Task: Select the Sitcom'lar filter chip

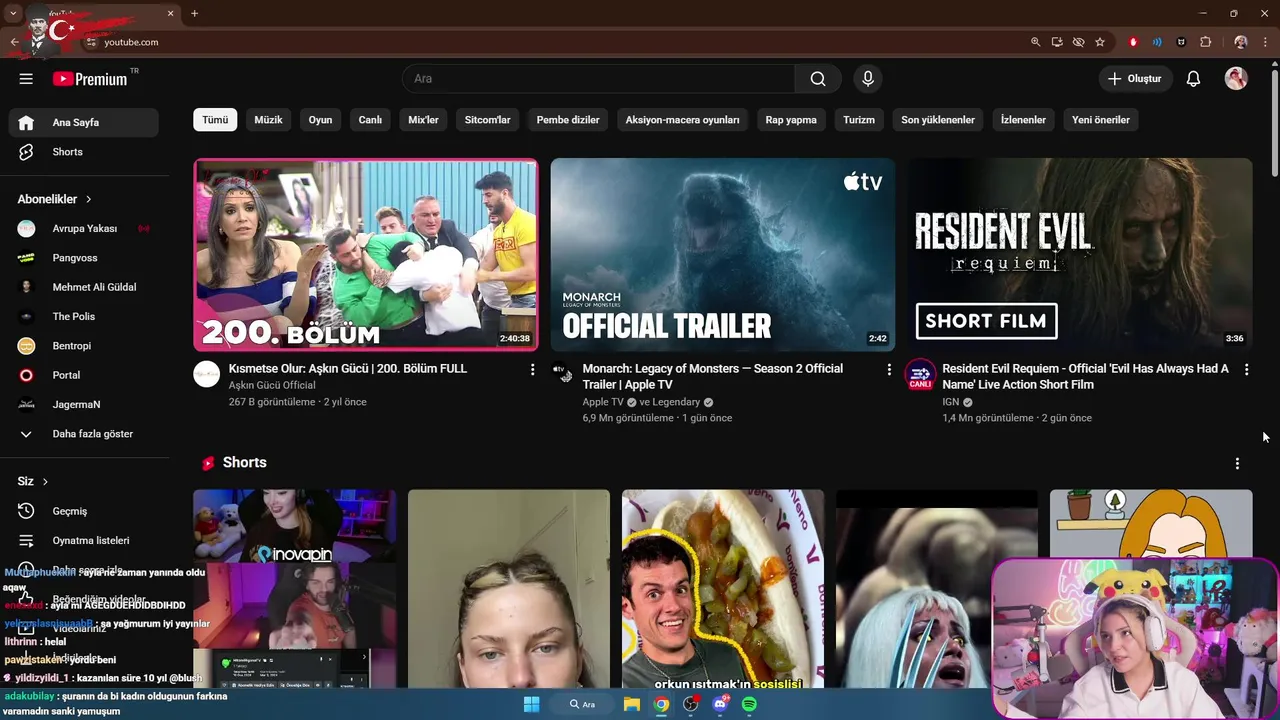Action: 487,120
